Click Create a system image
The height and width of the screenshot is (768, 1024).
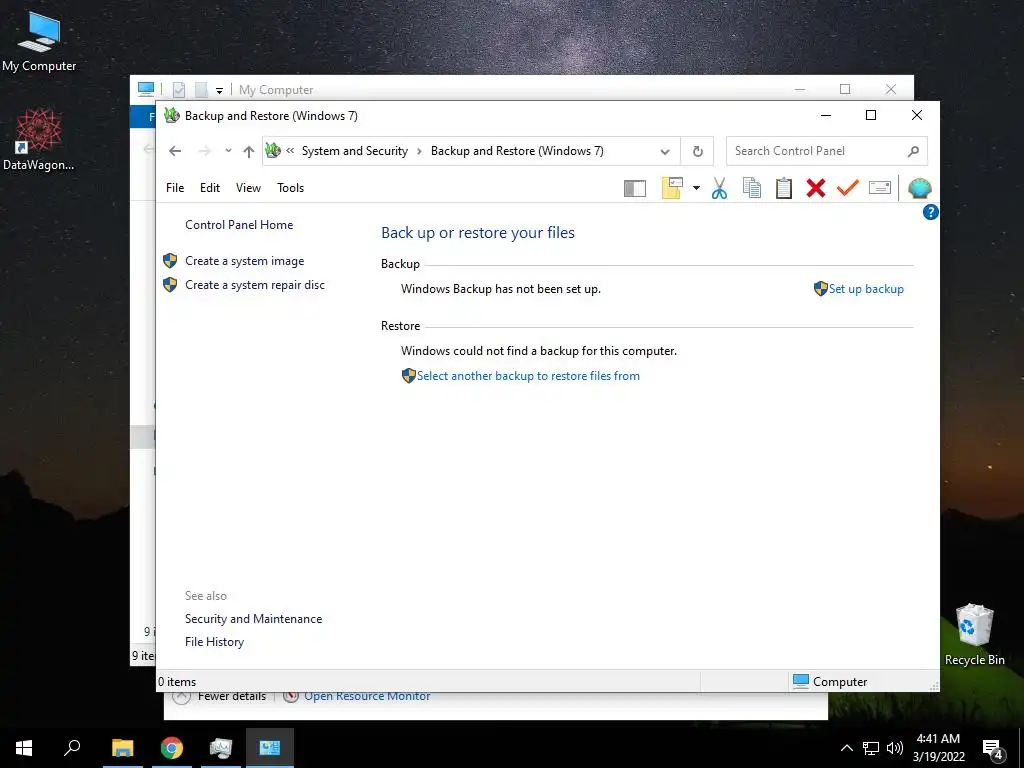244,261
